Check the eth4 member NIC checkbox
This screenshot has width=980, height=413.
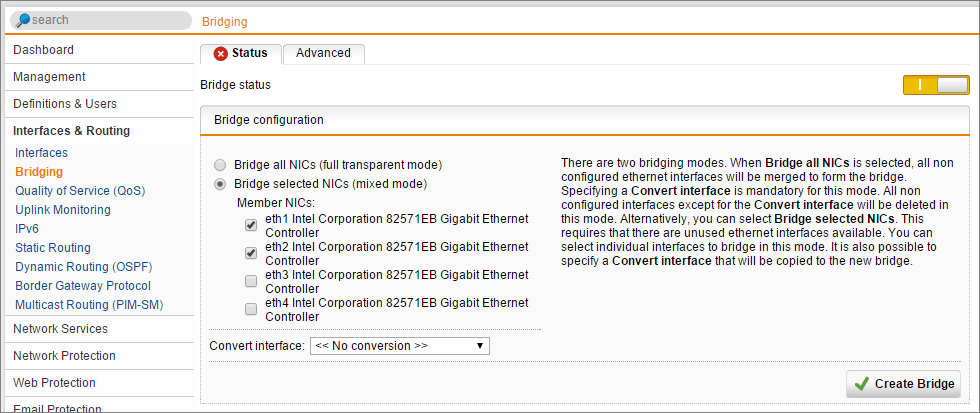tap(251, 310)
